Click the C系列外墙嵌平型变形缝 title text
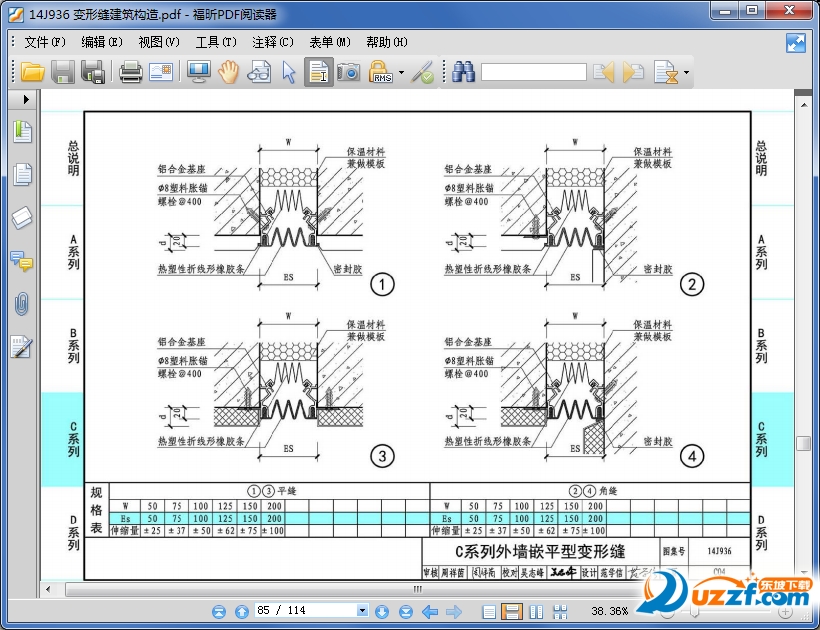Viewport: 820px width, 630px height. (x=540, y=552)
